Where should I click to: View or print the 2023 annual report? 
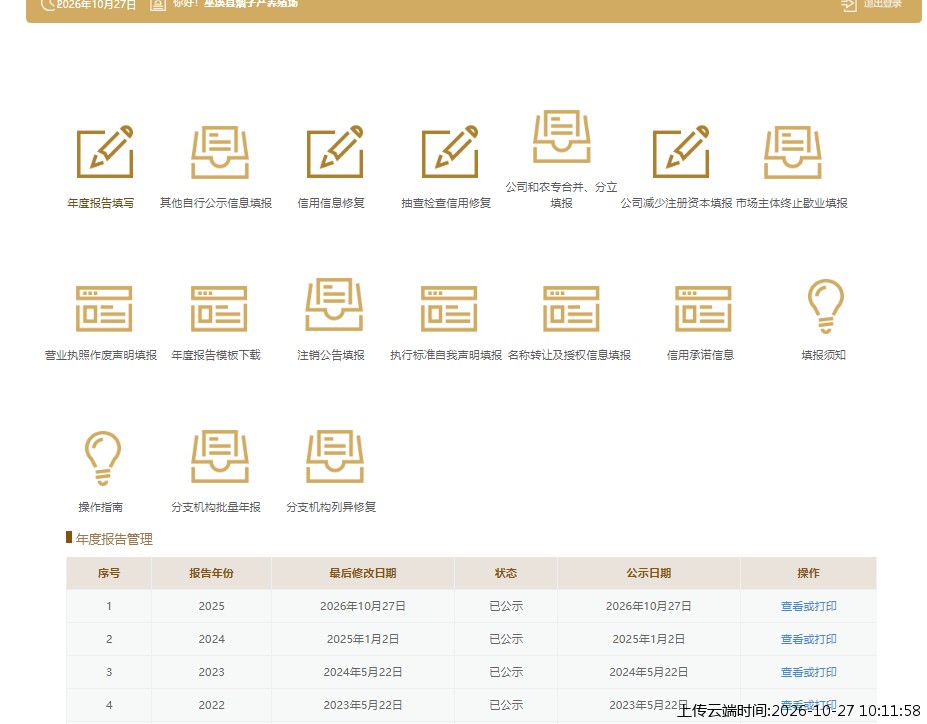coord(808,672)
